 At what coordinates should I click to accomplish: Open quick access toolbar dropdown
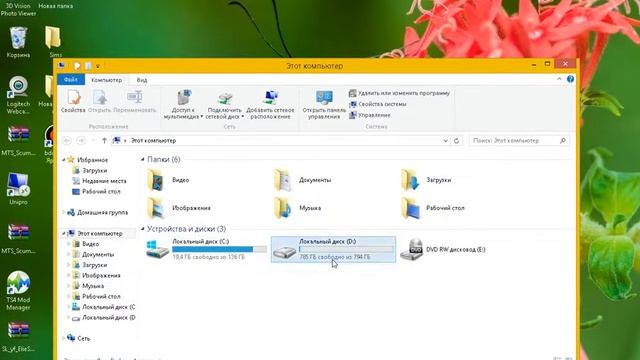click(x=98, y=66)
